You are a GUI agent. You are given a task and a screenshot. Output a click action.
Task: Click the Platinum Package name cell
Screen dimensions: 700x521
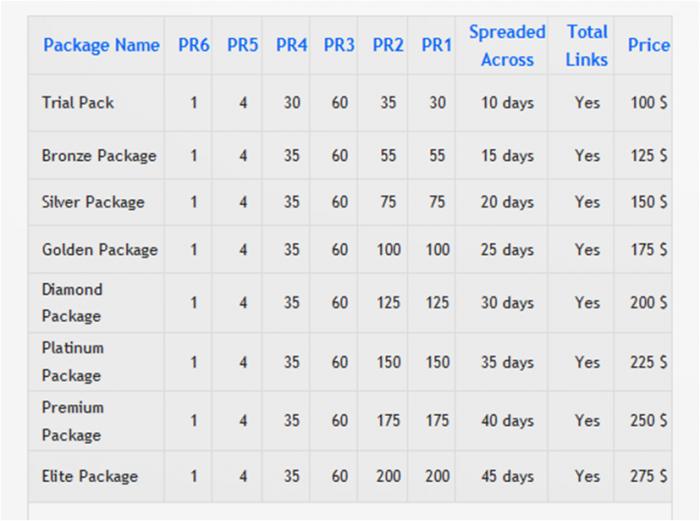point(72,361)
